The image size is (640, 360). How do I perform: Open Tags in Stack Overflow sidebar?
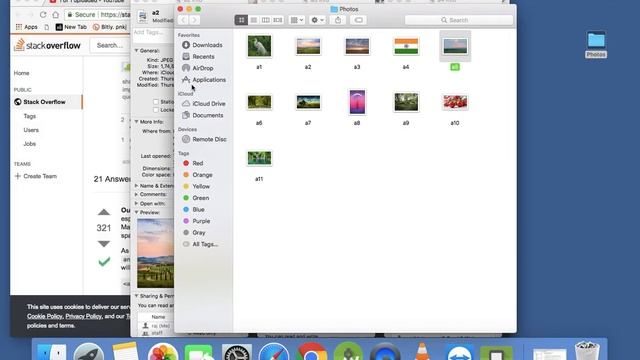pyautogui.click(x=29, y=116)
